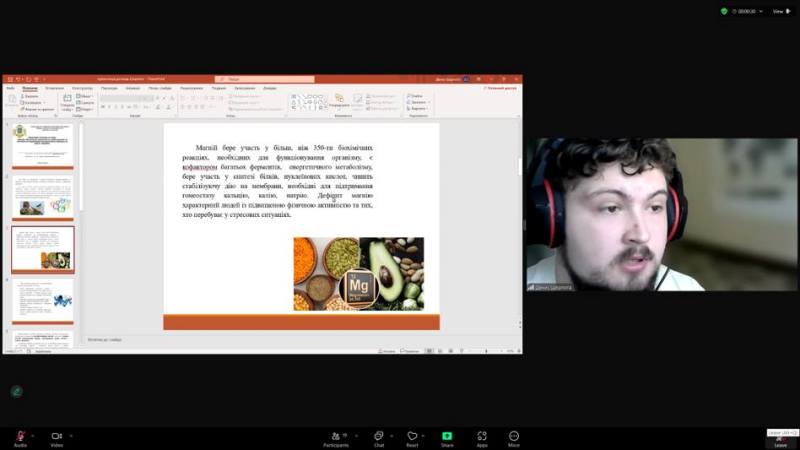The height and width of the screenshot is (450, 800).
Task: Click the slide text paragraph about magnesium
Action: (x=278, y=181)
